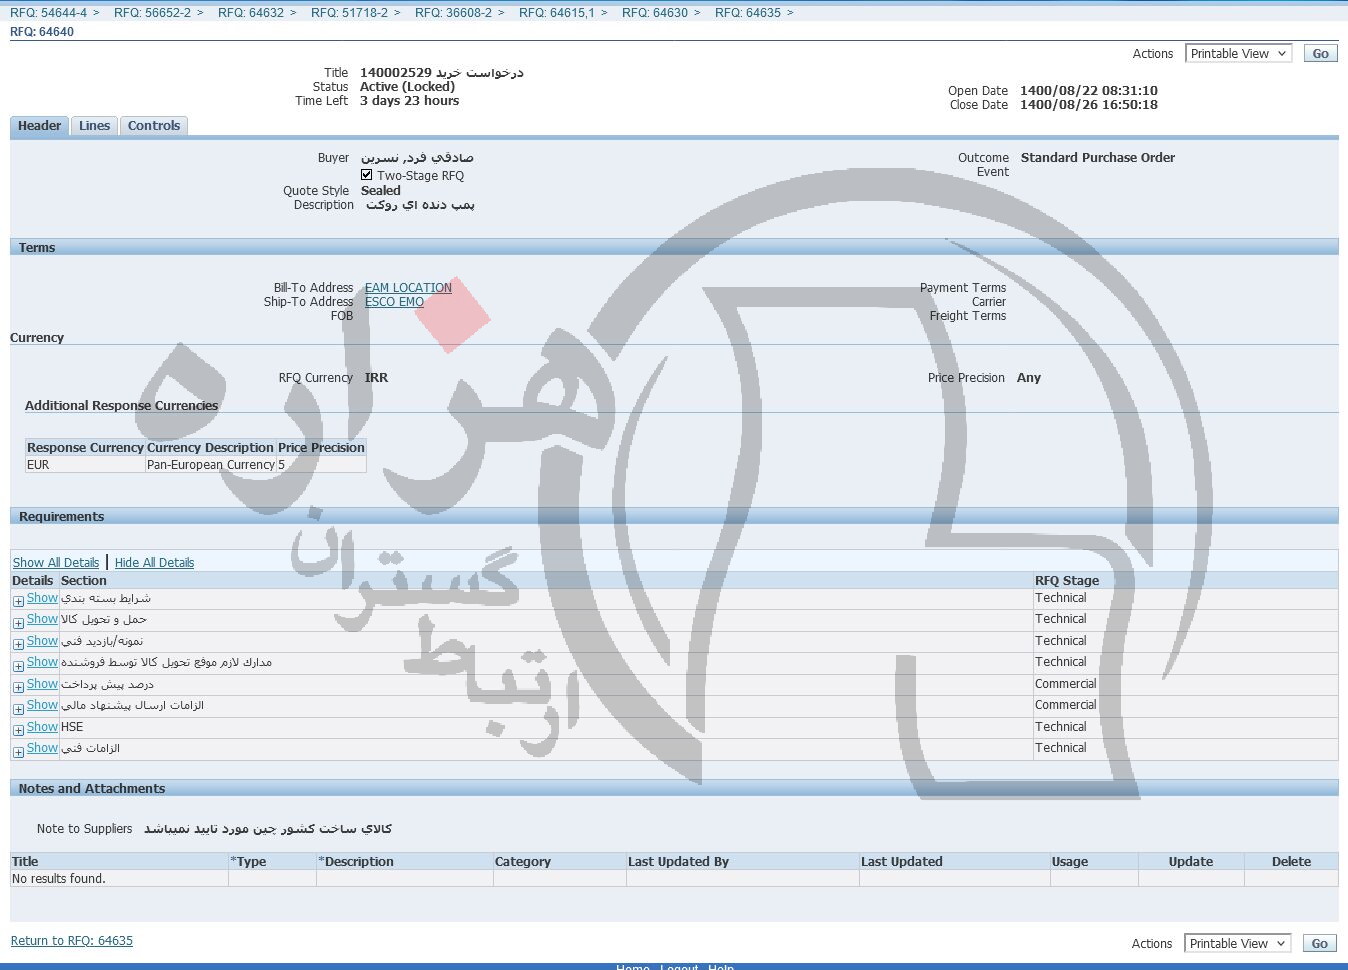Click the Home footer link
The image size is (1348, 970).
633,967
